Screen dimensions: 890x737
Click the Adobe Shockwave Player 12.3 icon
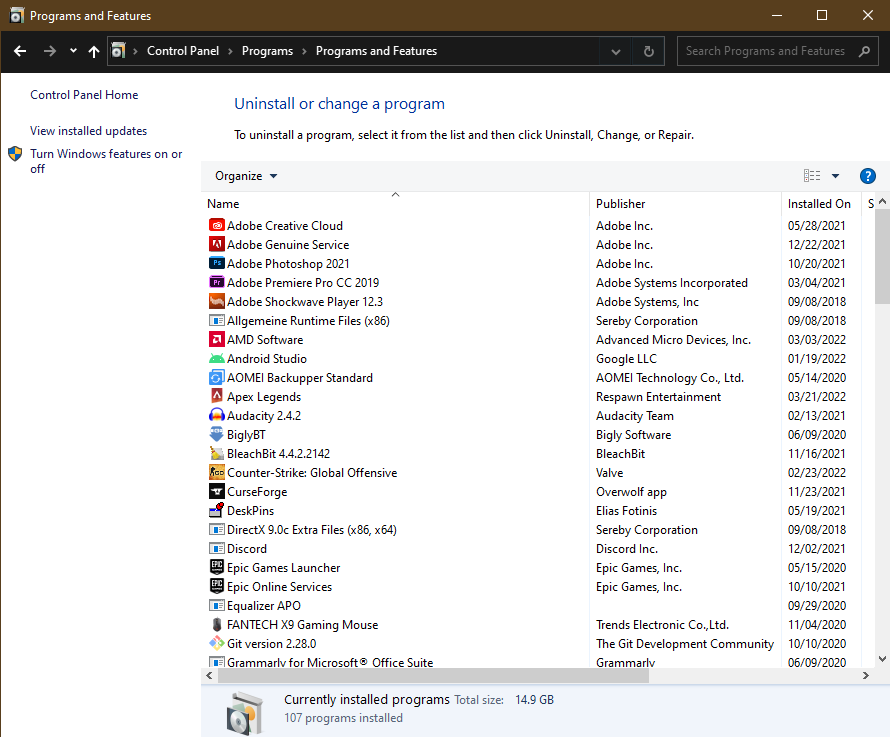tap(216, 302)
